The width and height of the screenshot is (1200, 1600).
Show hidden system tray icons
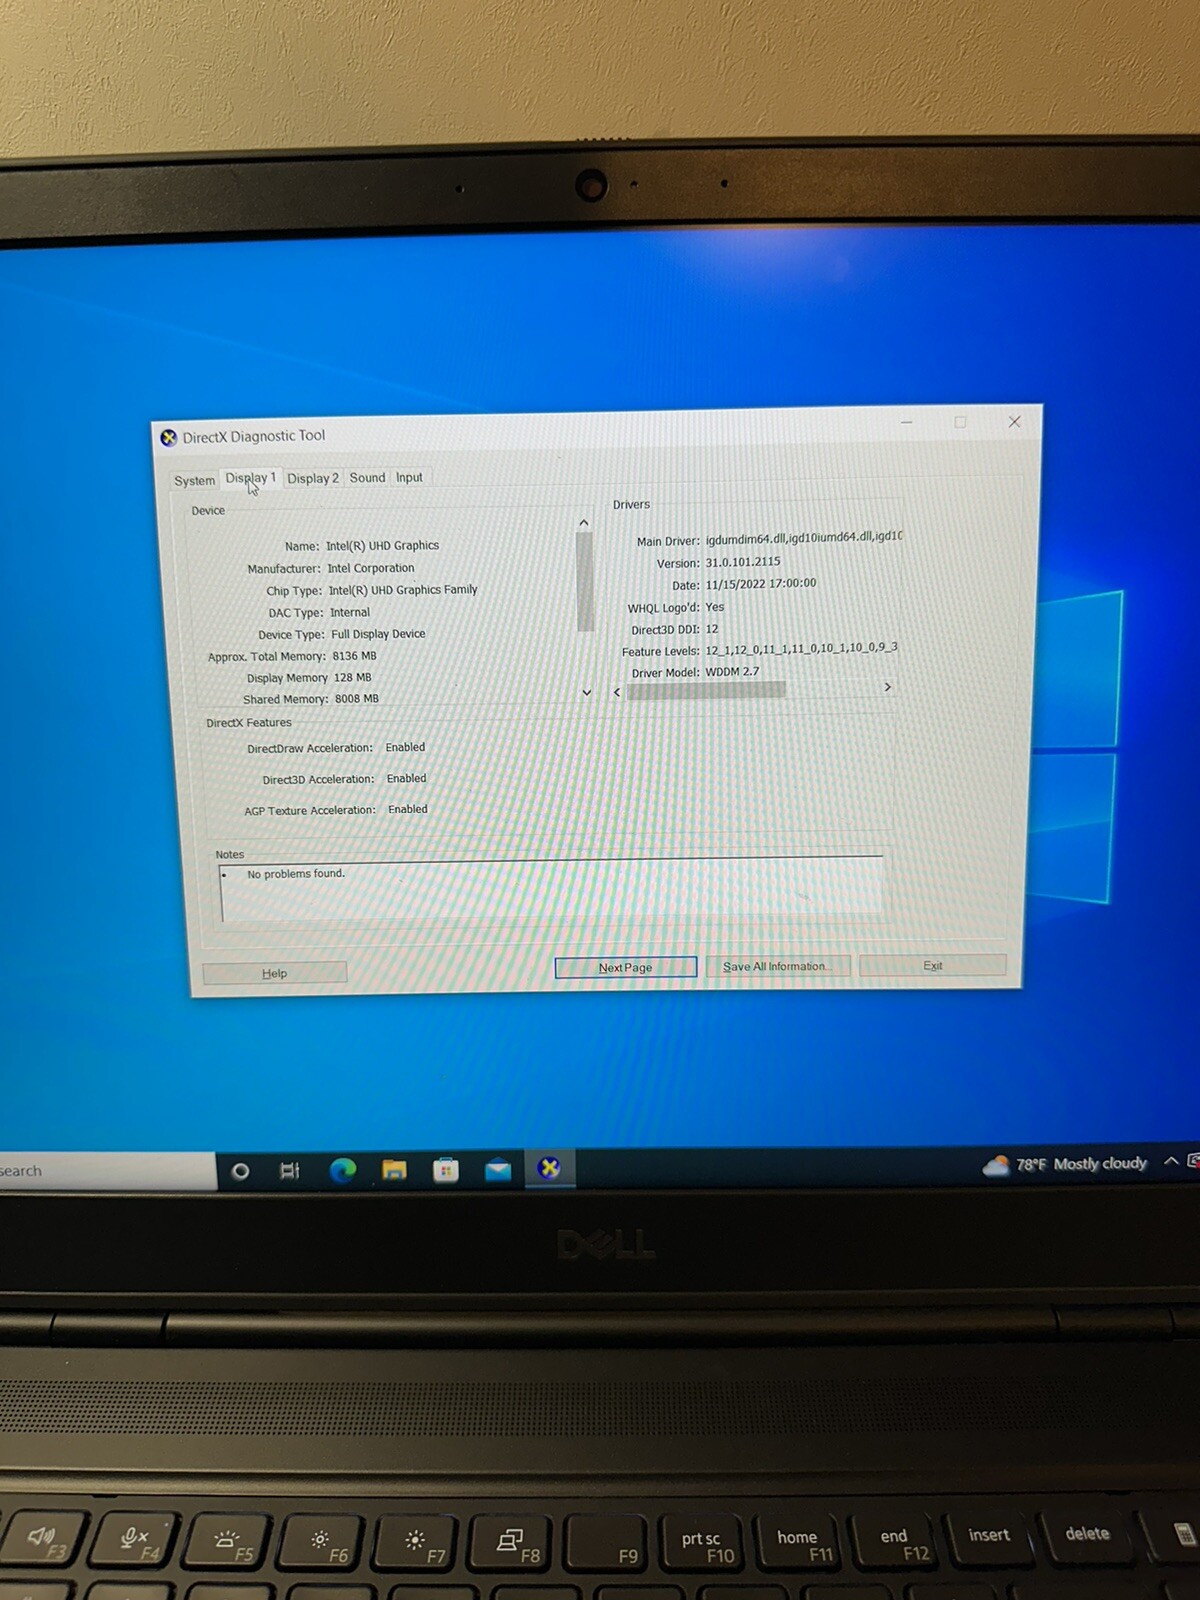pos(1170,1161)
